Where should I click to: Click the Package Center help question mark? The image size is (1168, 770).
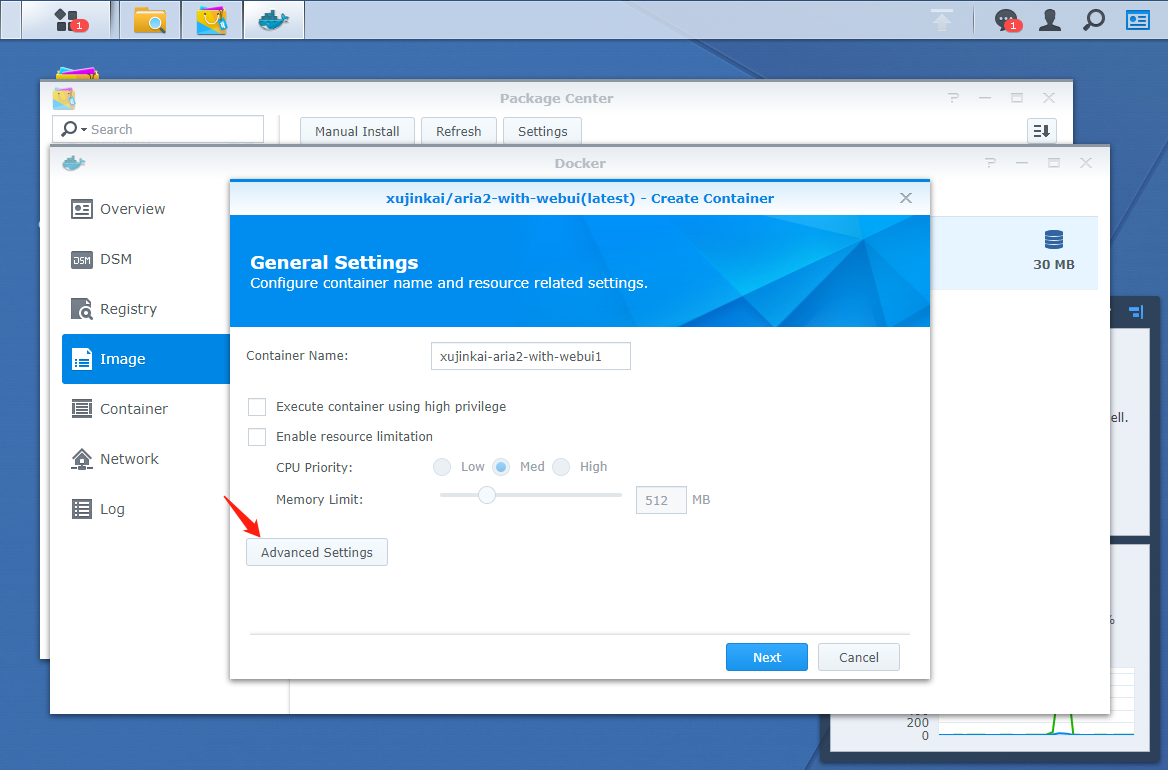click(x=953, y=98)
